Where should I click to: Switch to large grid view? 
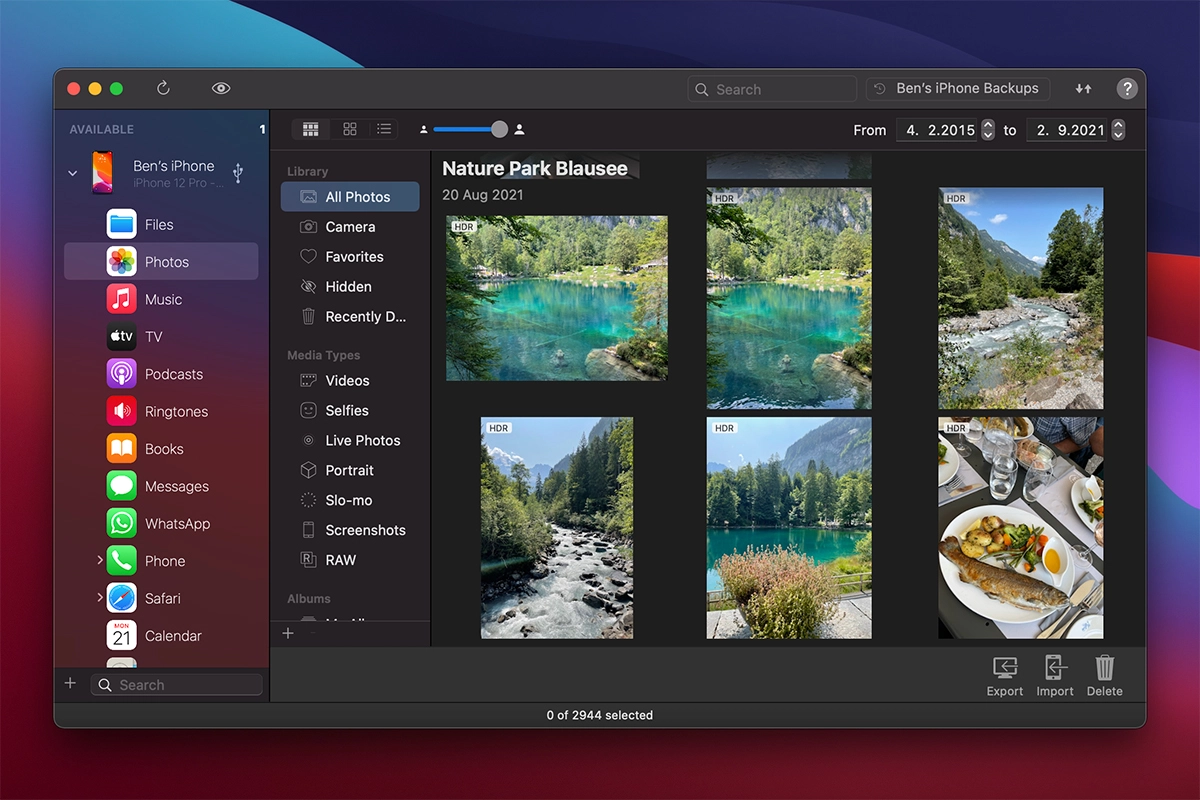click(311, 129)
